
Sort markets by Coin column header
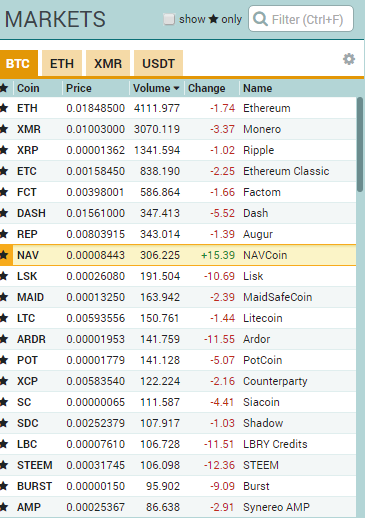coord(28,88)
